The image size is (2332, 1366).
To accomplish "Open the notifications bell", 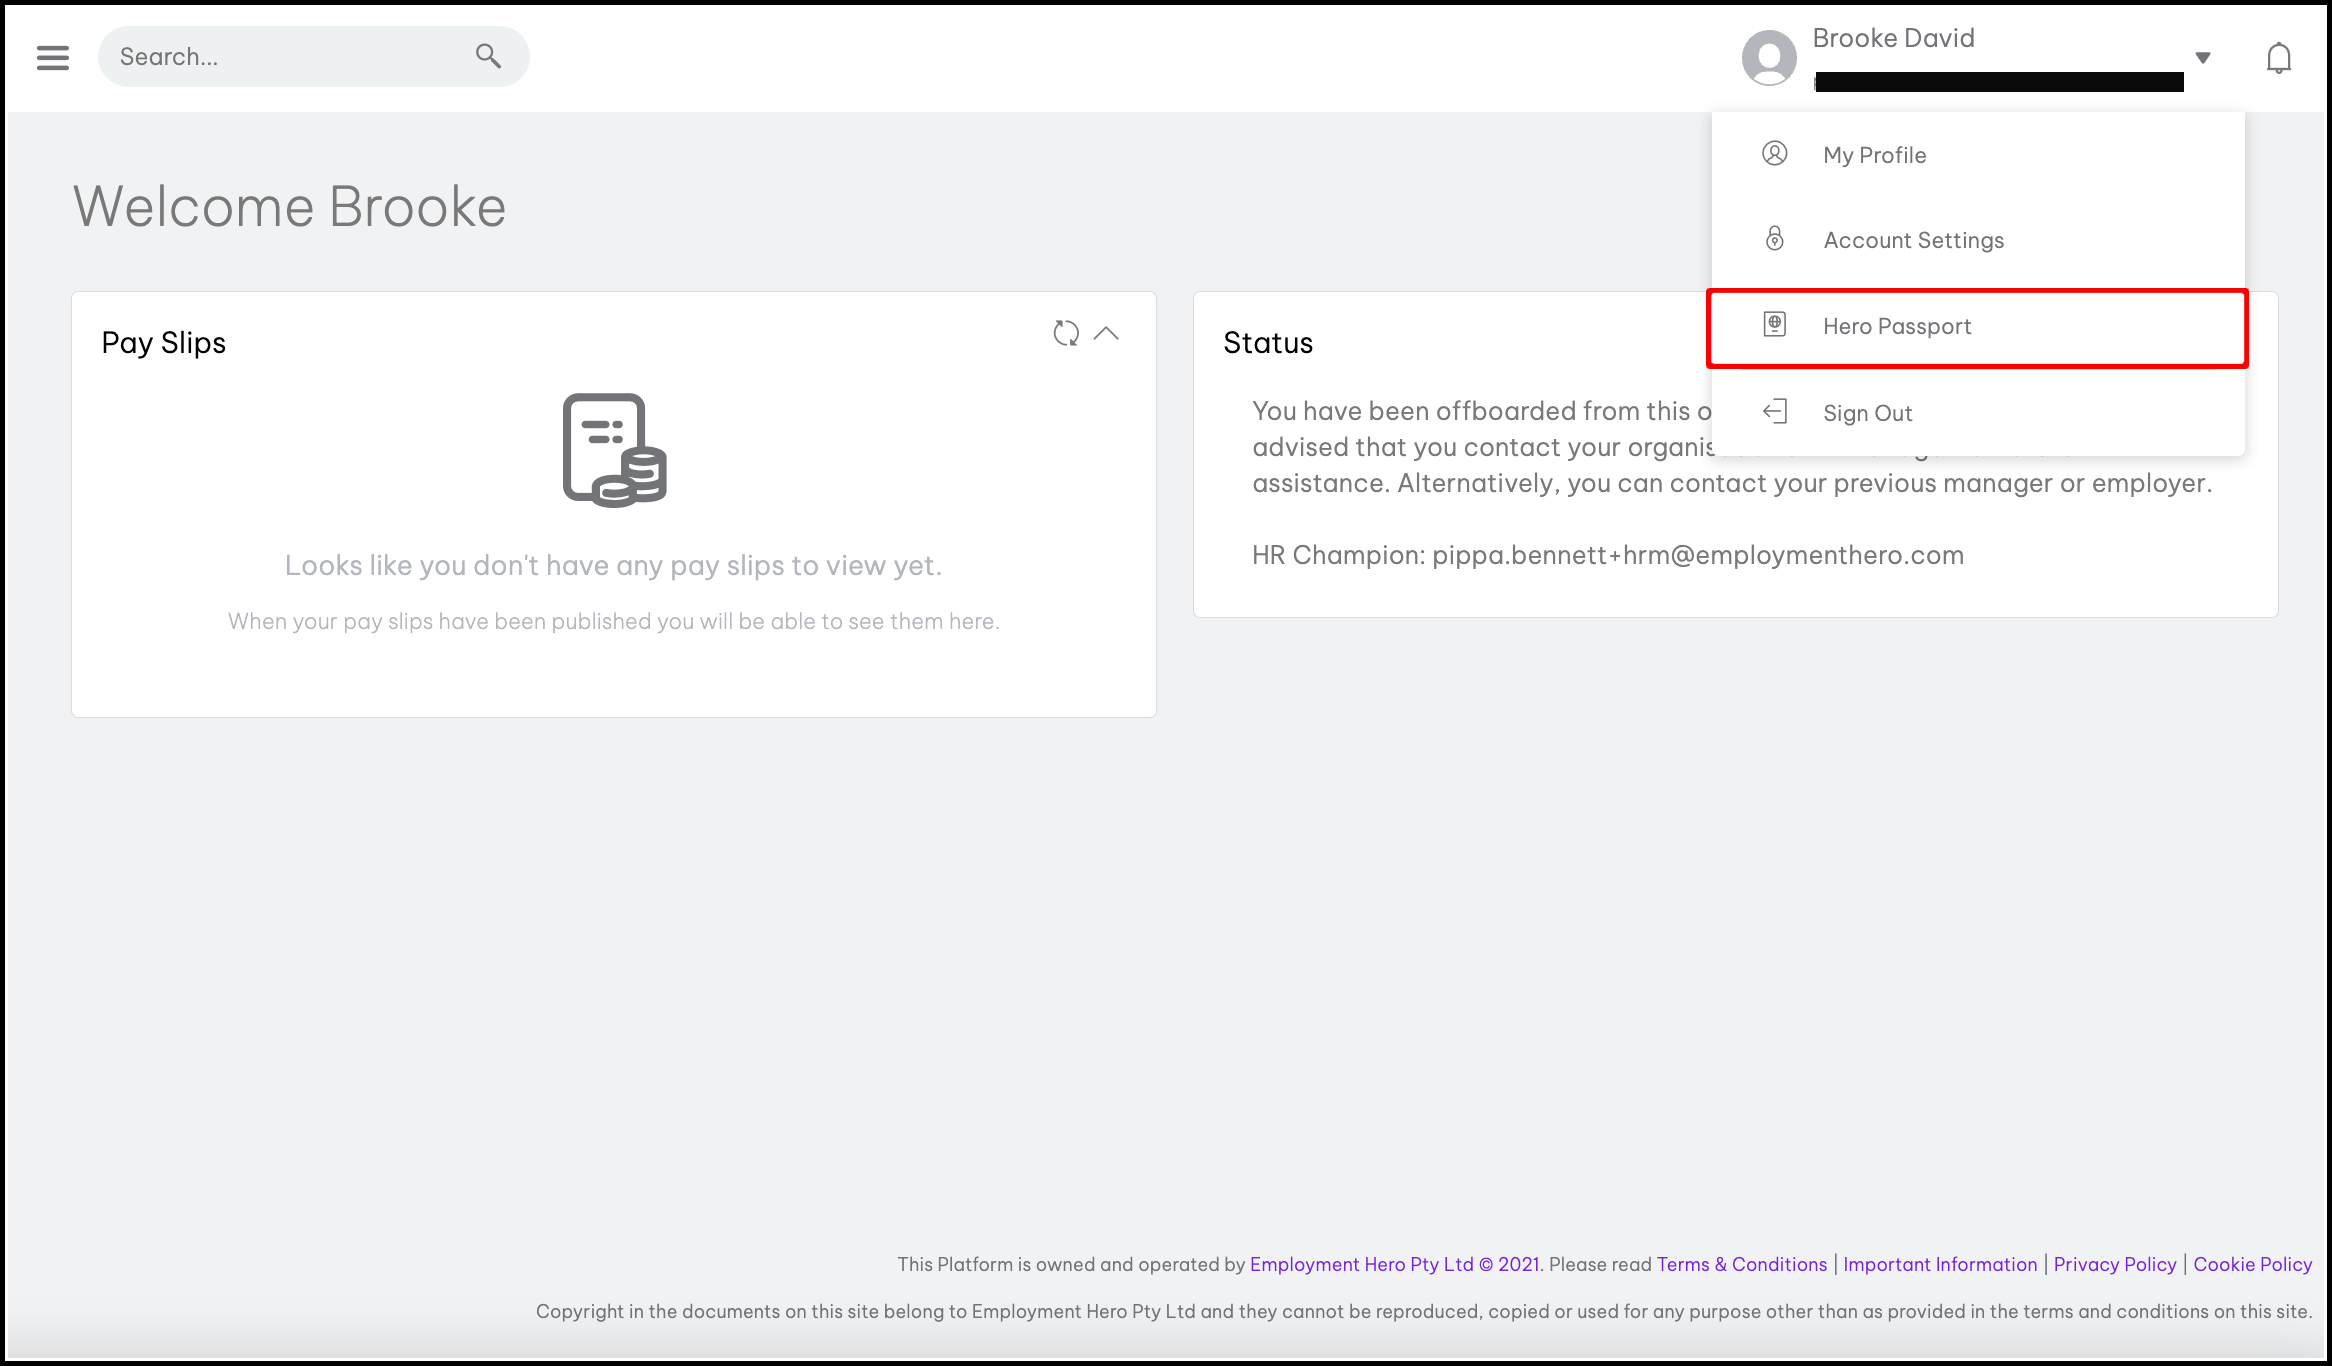I will coord(2278,58).
